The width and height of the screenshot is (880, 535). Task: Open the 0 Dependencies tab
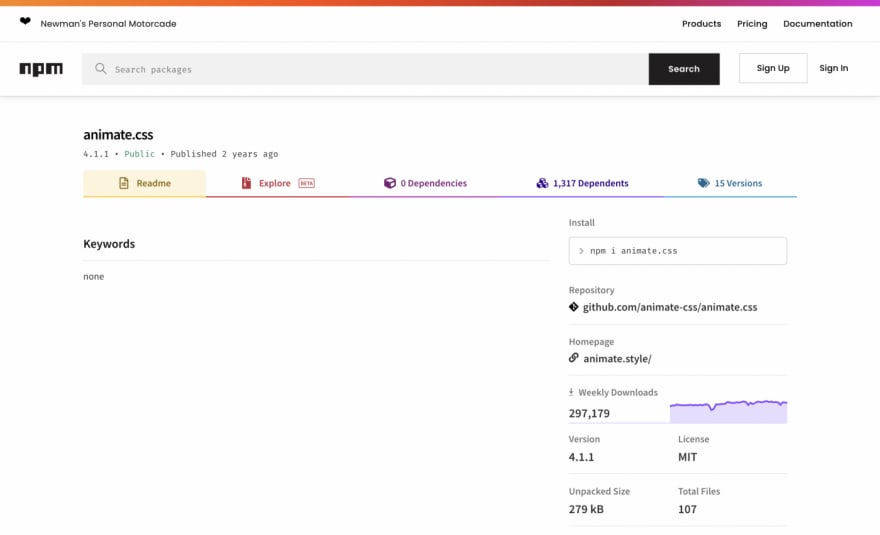pos(425,183)
